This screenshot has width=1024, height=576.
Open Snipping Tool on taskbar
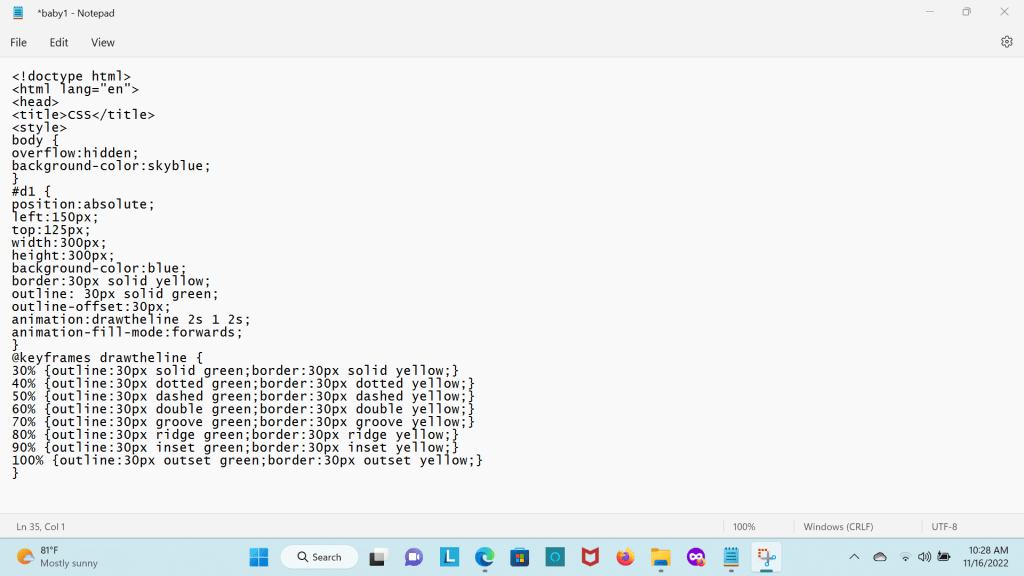pyautogui.click(x=767, y=557)
